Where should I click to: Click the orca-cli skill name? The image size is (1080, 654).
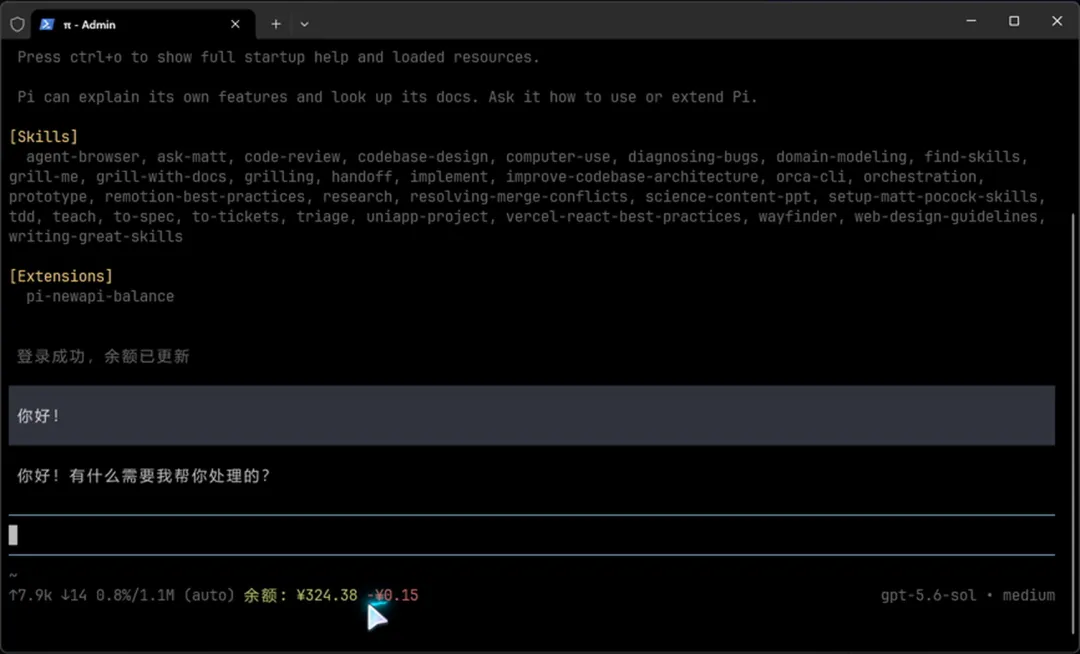pyautogui.click(x=811, y=176)
